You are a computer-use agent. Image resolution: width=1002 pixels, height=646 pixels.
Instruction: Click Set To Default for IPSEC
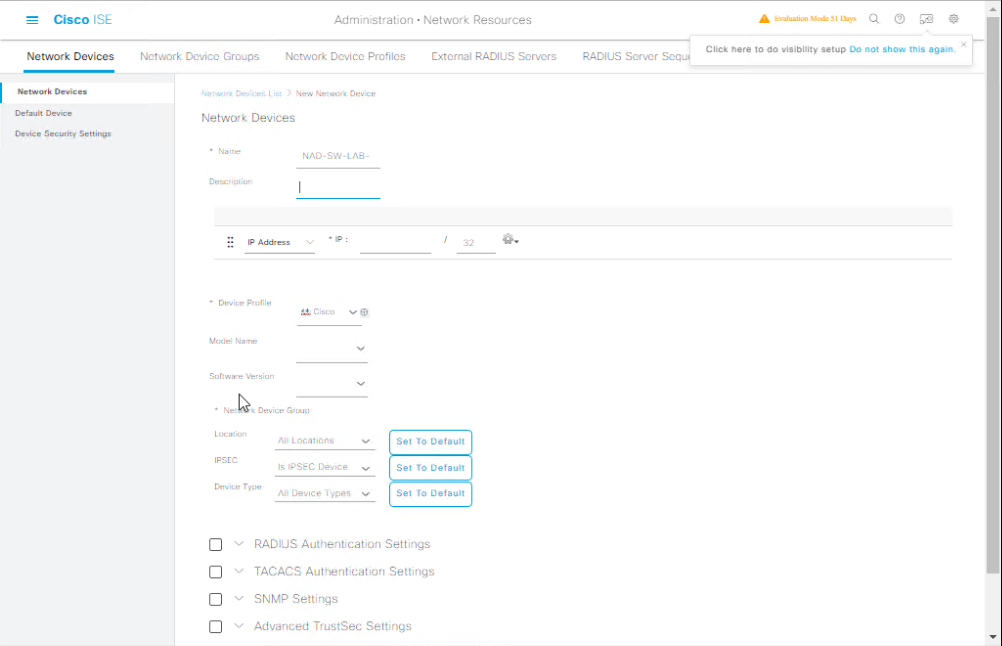430,468
